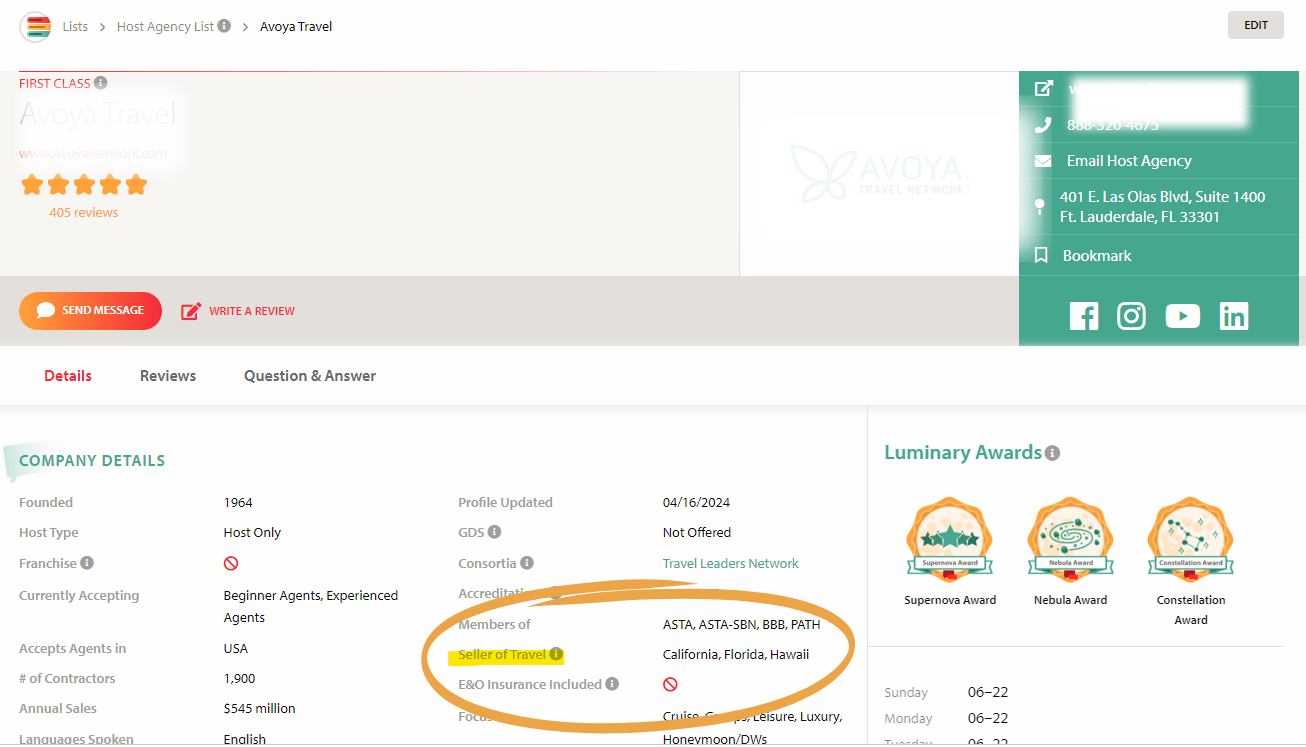Image resolution: width=1306 pixels, height=747 pixels.
Task: Open the Seller of Travel info icon
Action: [556, 654]
